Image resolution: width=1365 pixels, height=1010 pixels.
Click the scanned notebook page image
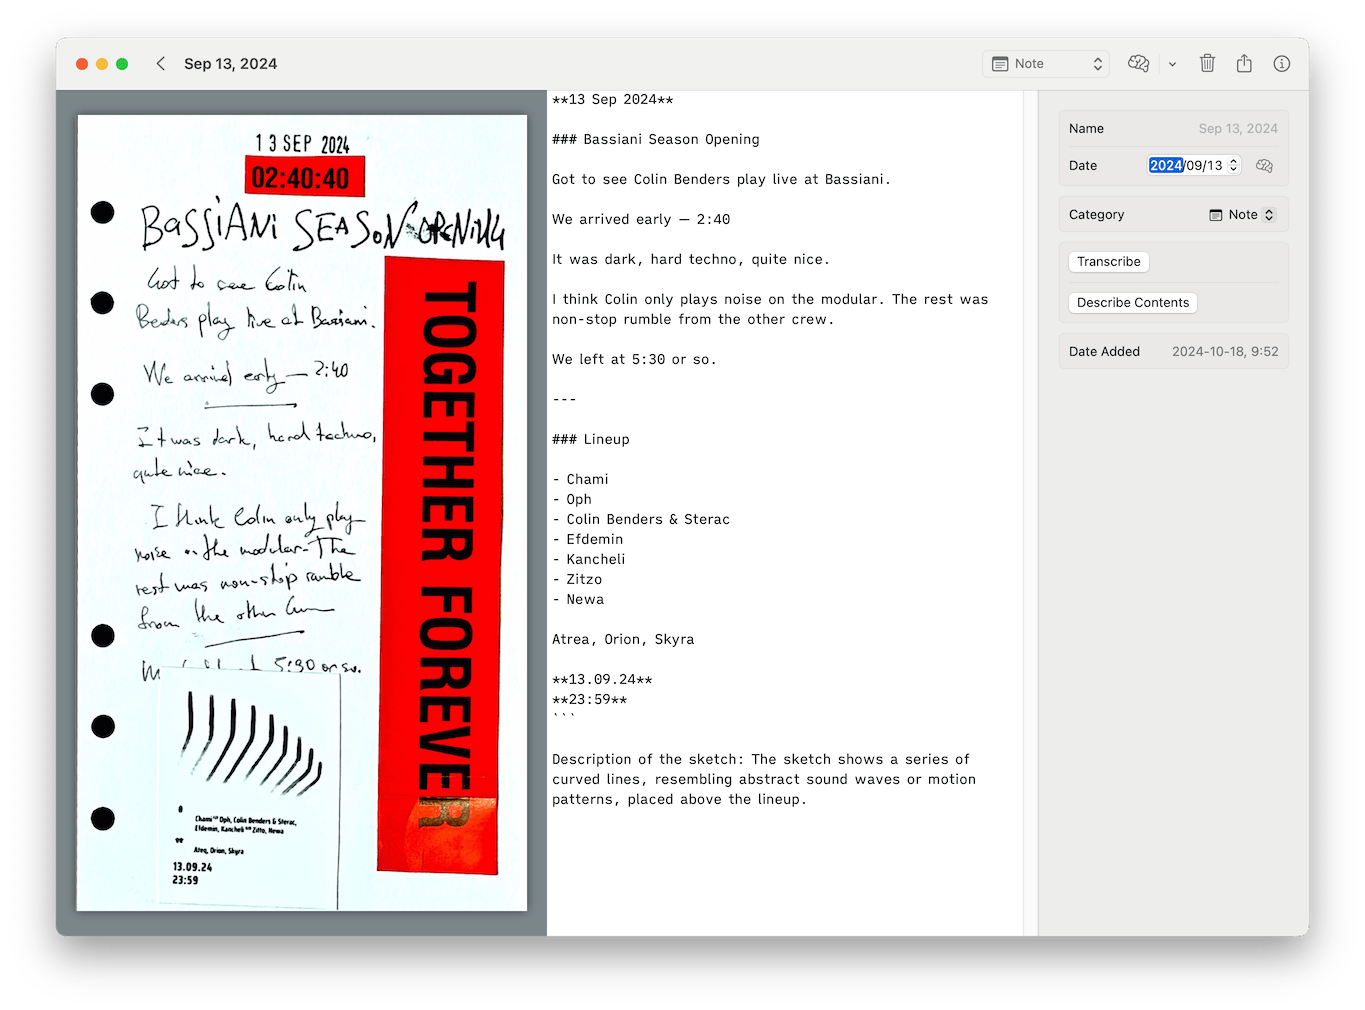pos(302,513)
